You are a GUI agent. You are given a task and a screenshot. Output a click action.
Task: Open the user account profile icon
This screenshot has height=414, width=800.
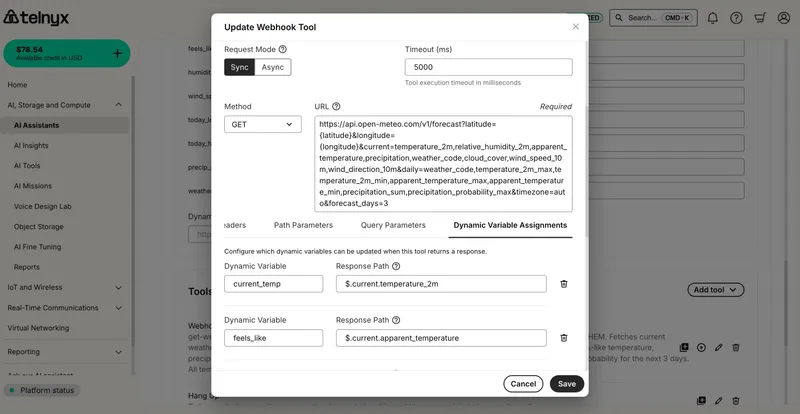pos(783,18)
